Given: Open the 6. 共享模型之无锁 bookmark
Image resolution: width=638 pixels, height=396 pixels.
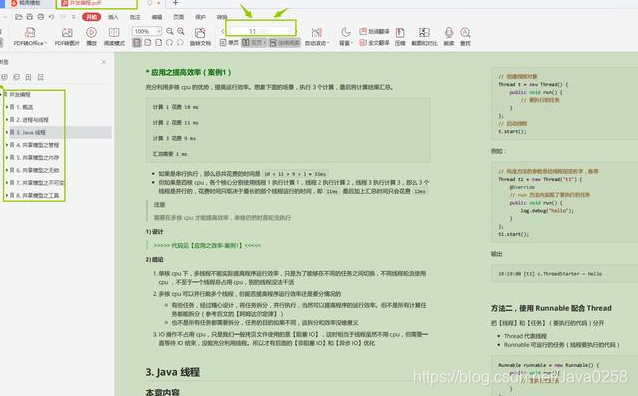Looking at the screenshot, I should pos(37,170).
